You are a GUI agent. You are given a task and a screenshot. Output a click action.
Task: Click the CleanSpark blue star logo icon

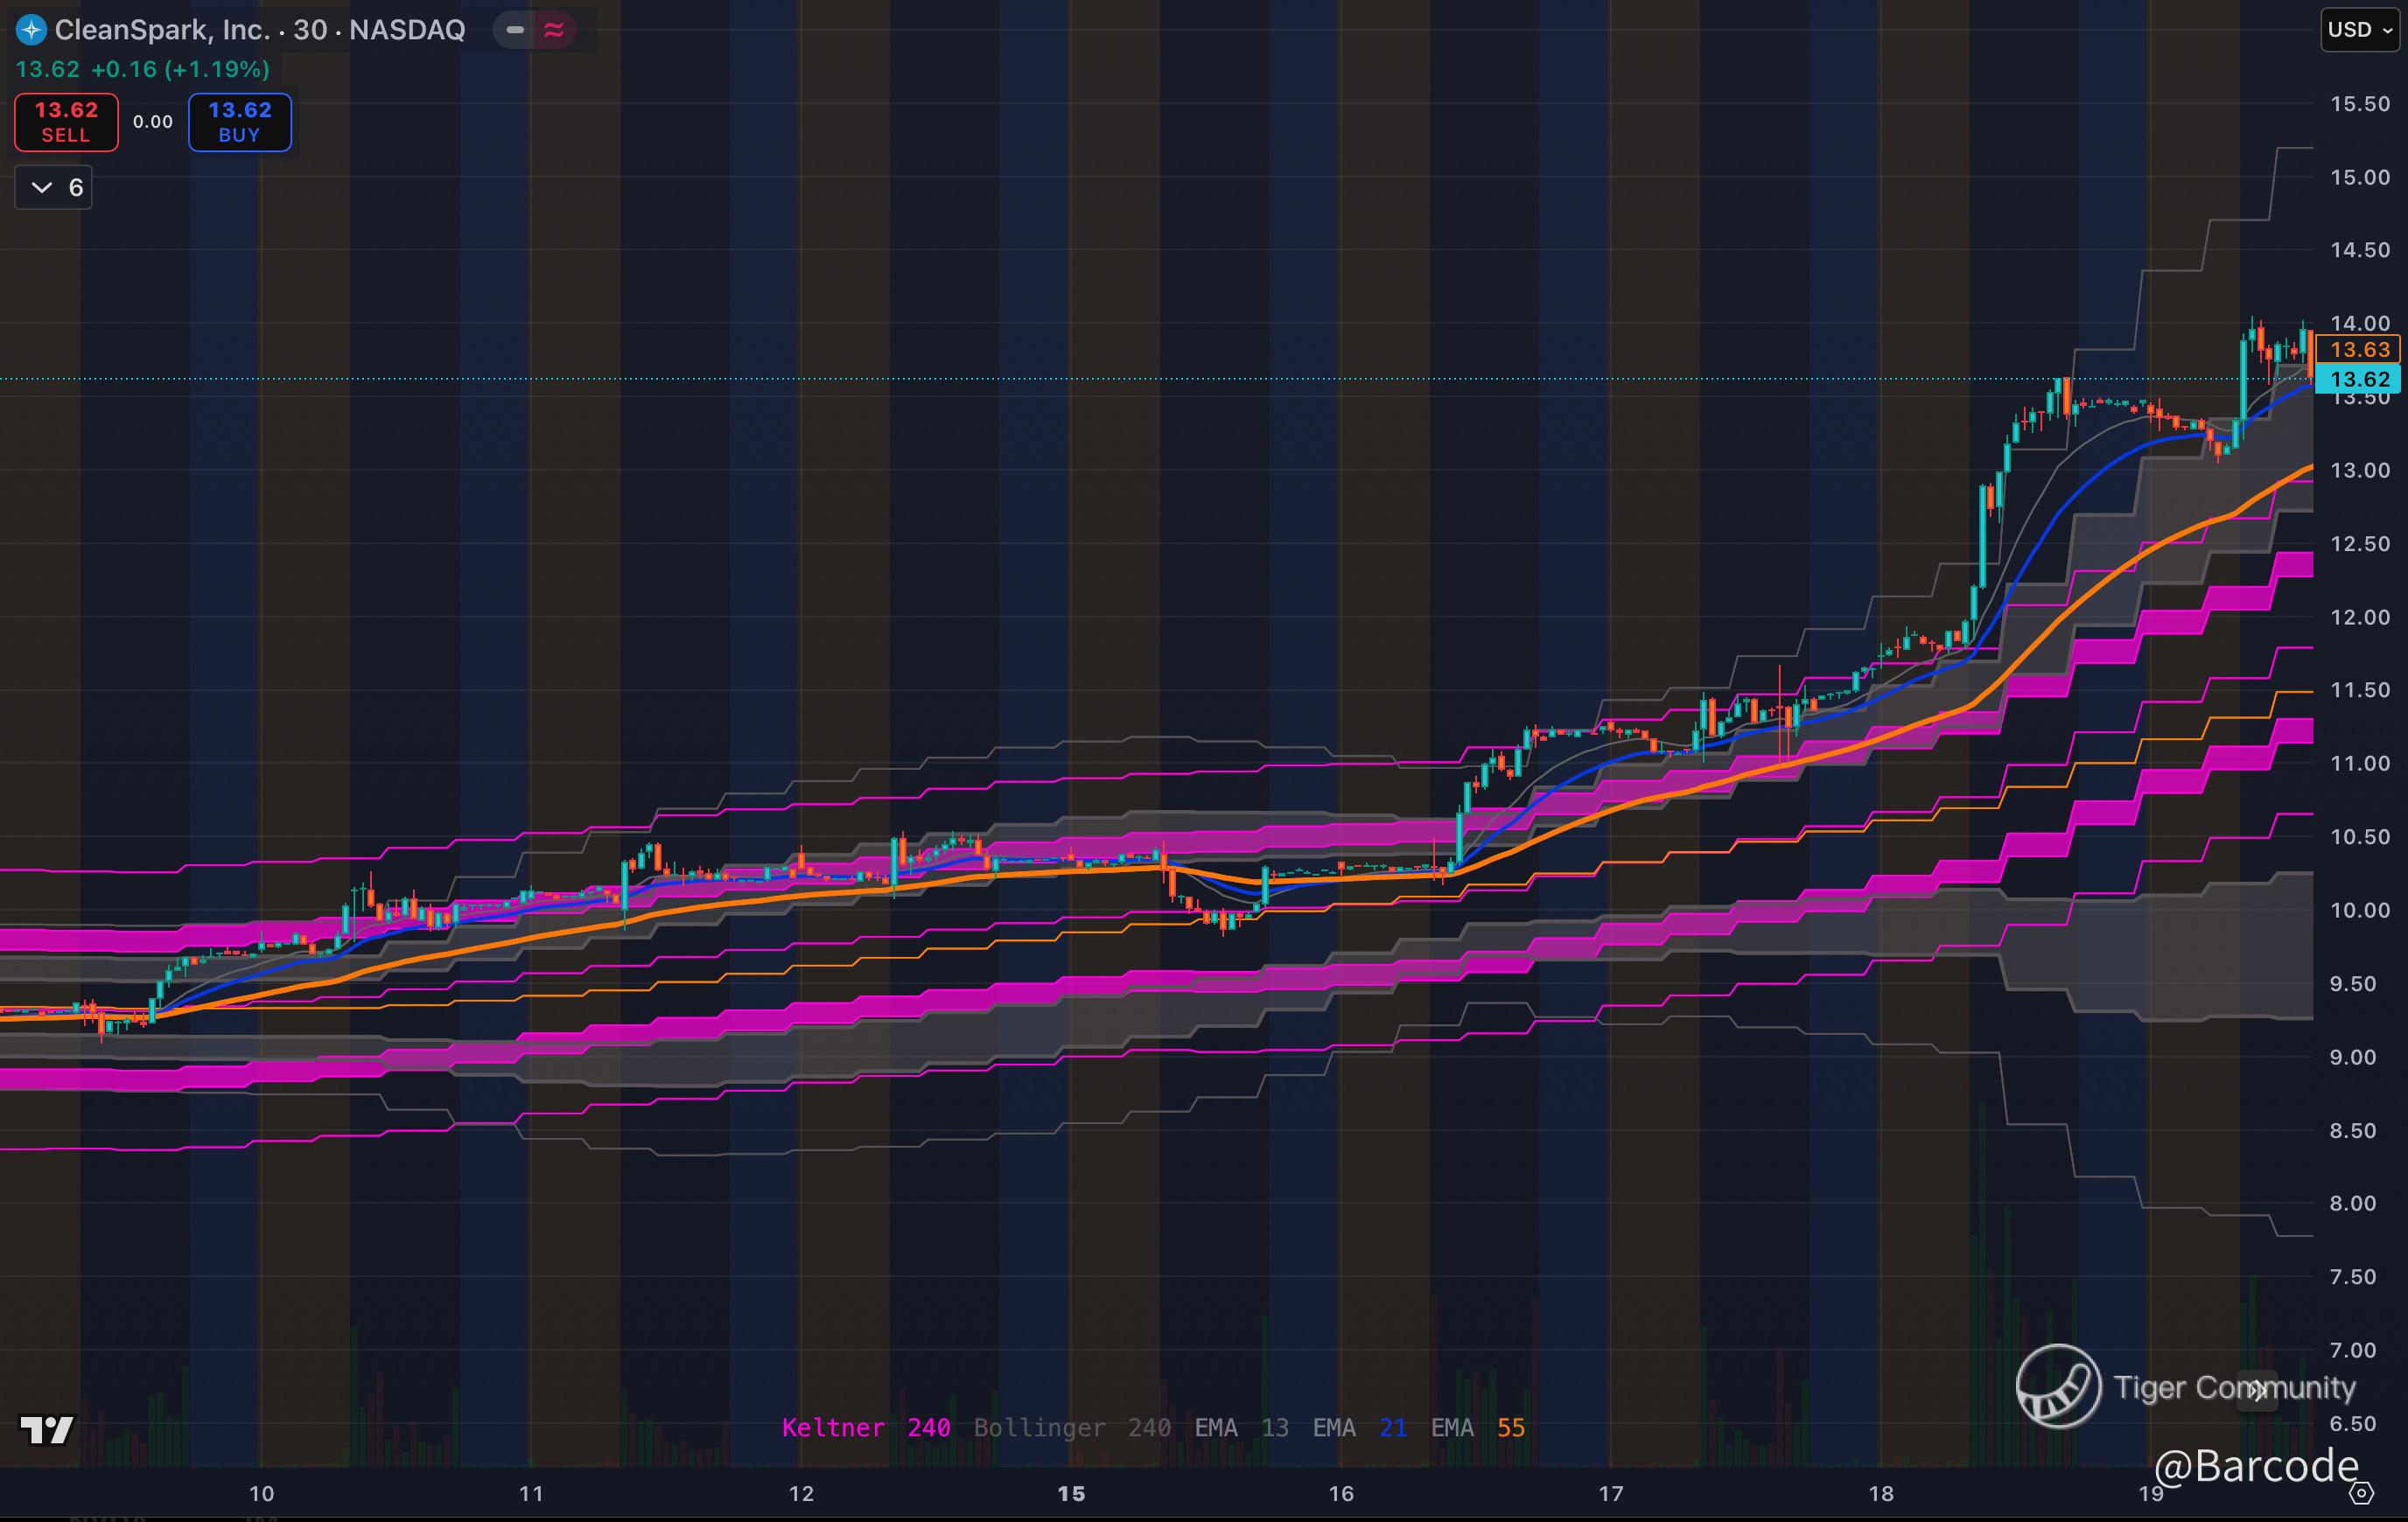(31, 30)
